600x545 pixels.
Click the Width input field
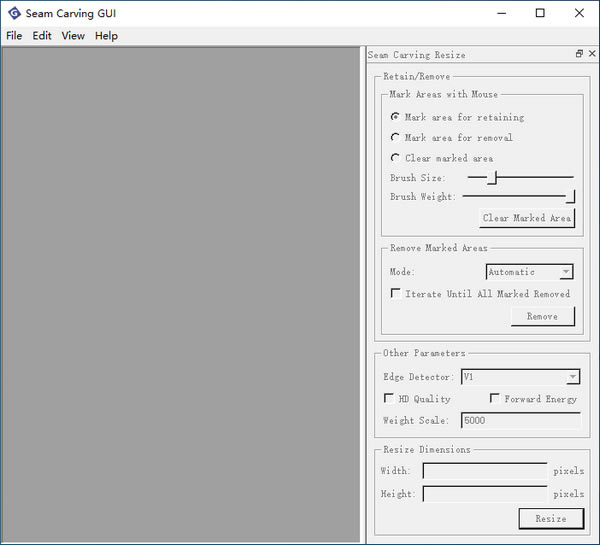pyautogui.click(x=485, y=471)
